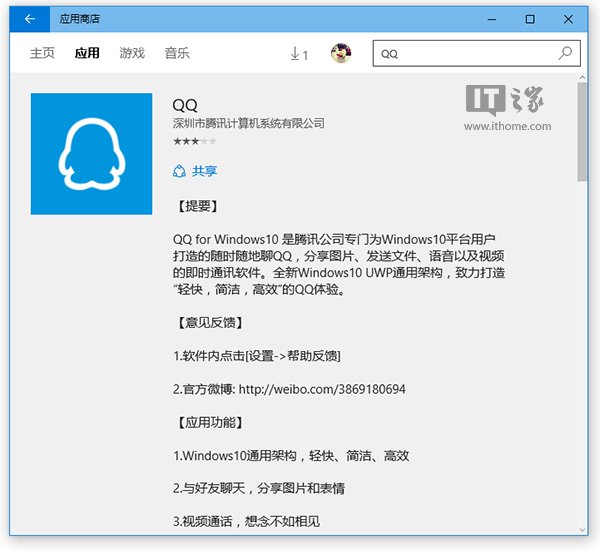Click the QQ app title text

tap(185, 105)
